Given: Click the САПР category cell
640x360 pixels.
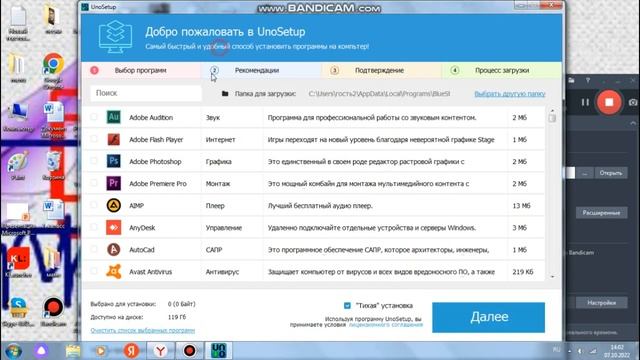Looking at the screenshot, I should click(214, 250).
